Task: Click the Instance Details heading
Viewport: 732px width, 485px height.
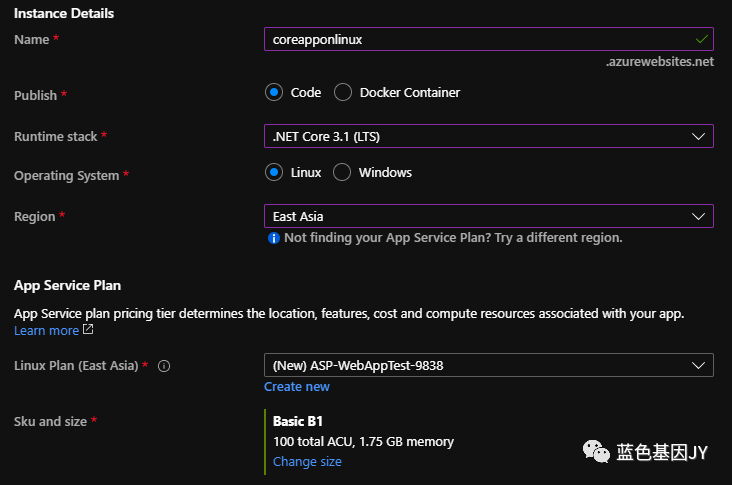Action: coord(64,13)
